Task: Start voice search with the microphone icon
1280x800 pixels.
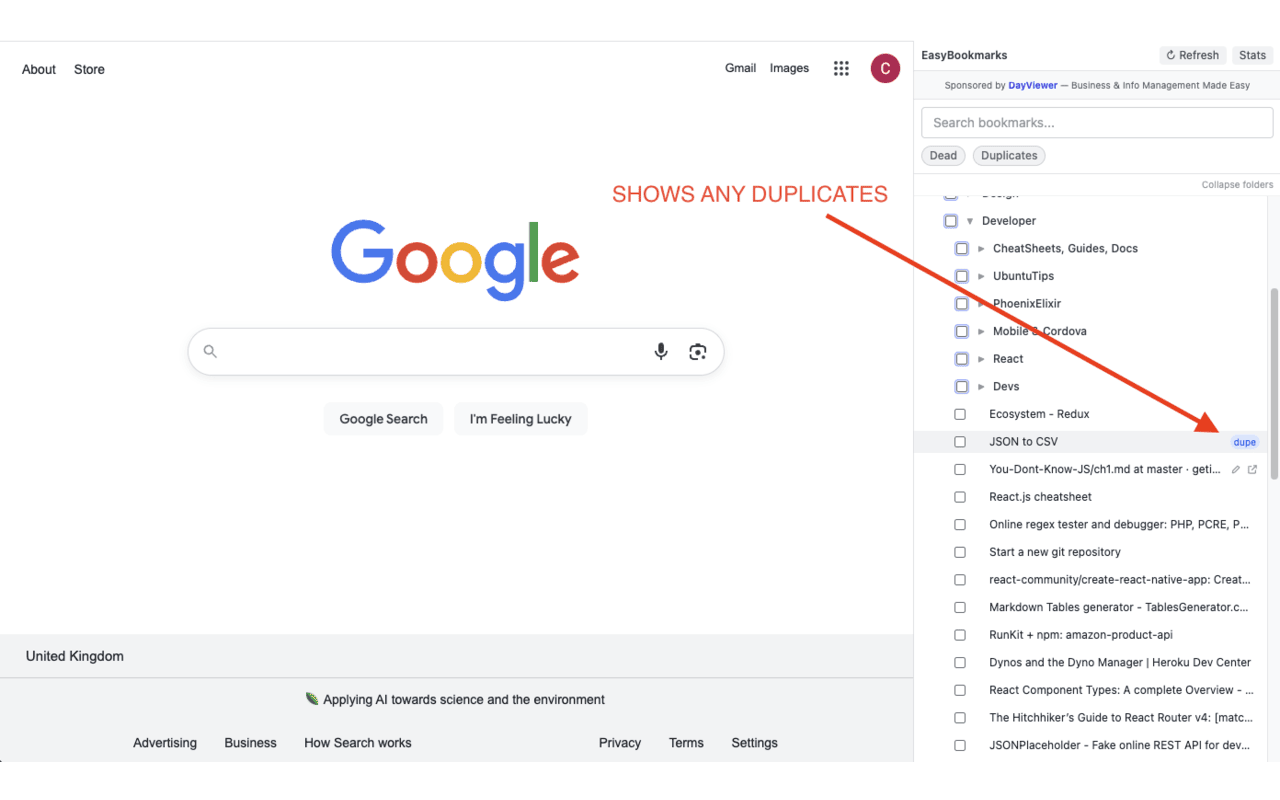Action: click(x=661, y=351)
